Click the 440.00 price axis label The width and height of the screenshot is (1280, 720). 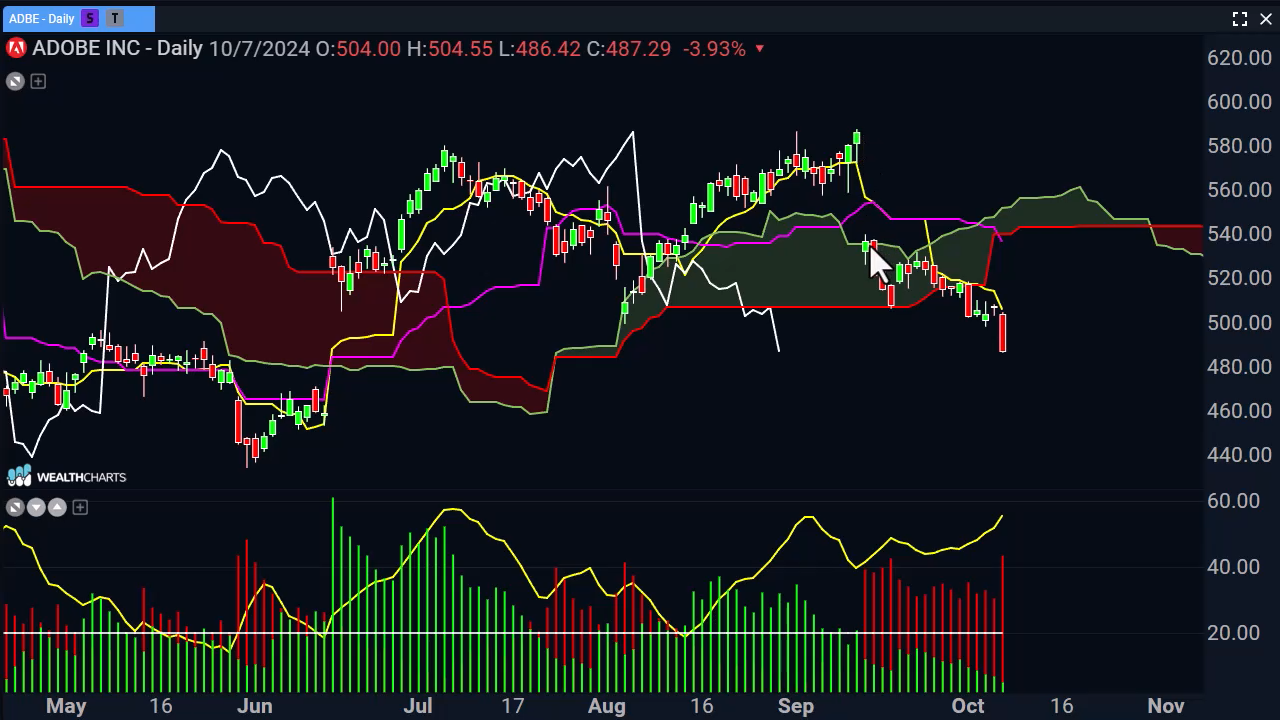[1239, 455]
